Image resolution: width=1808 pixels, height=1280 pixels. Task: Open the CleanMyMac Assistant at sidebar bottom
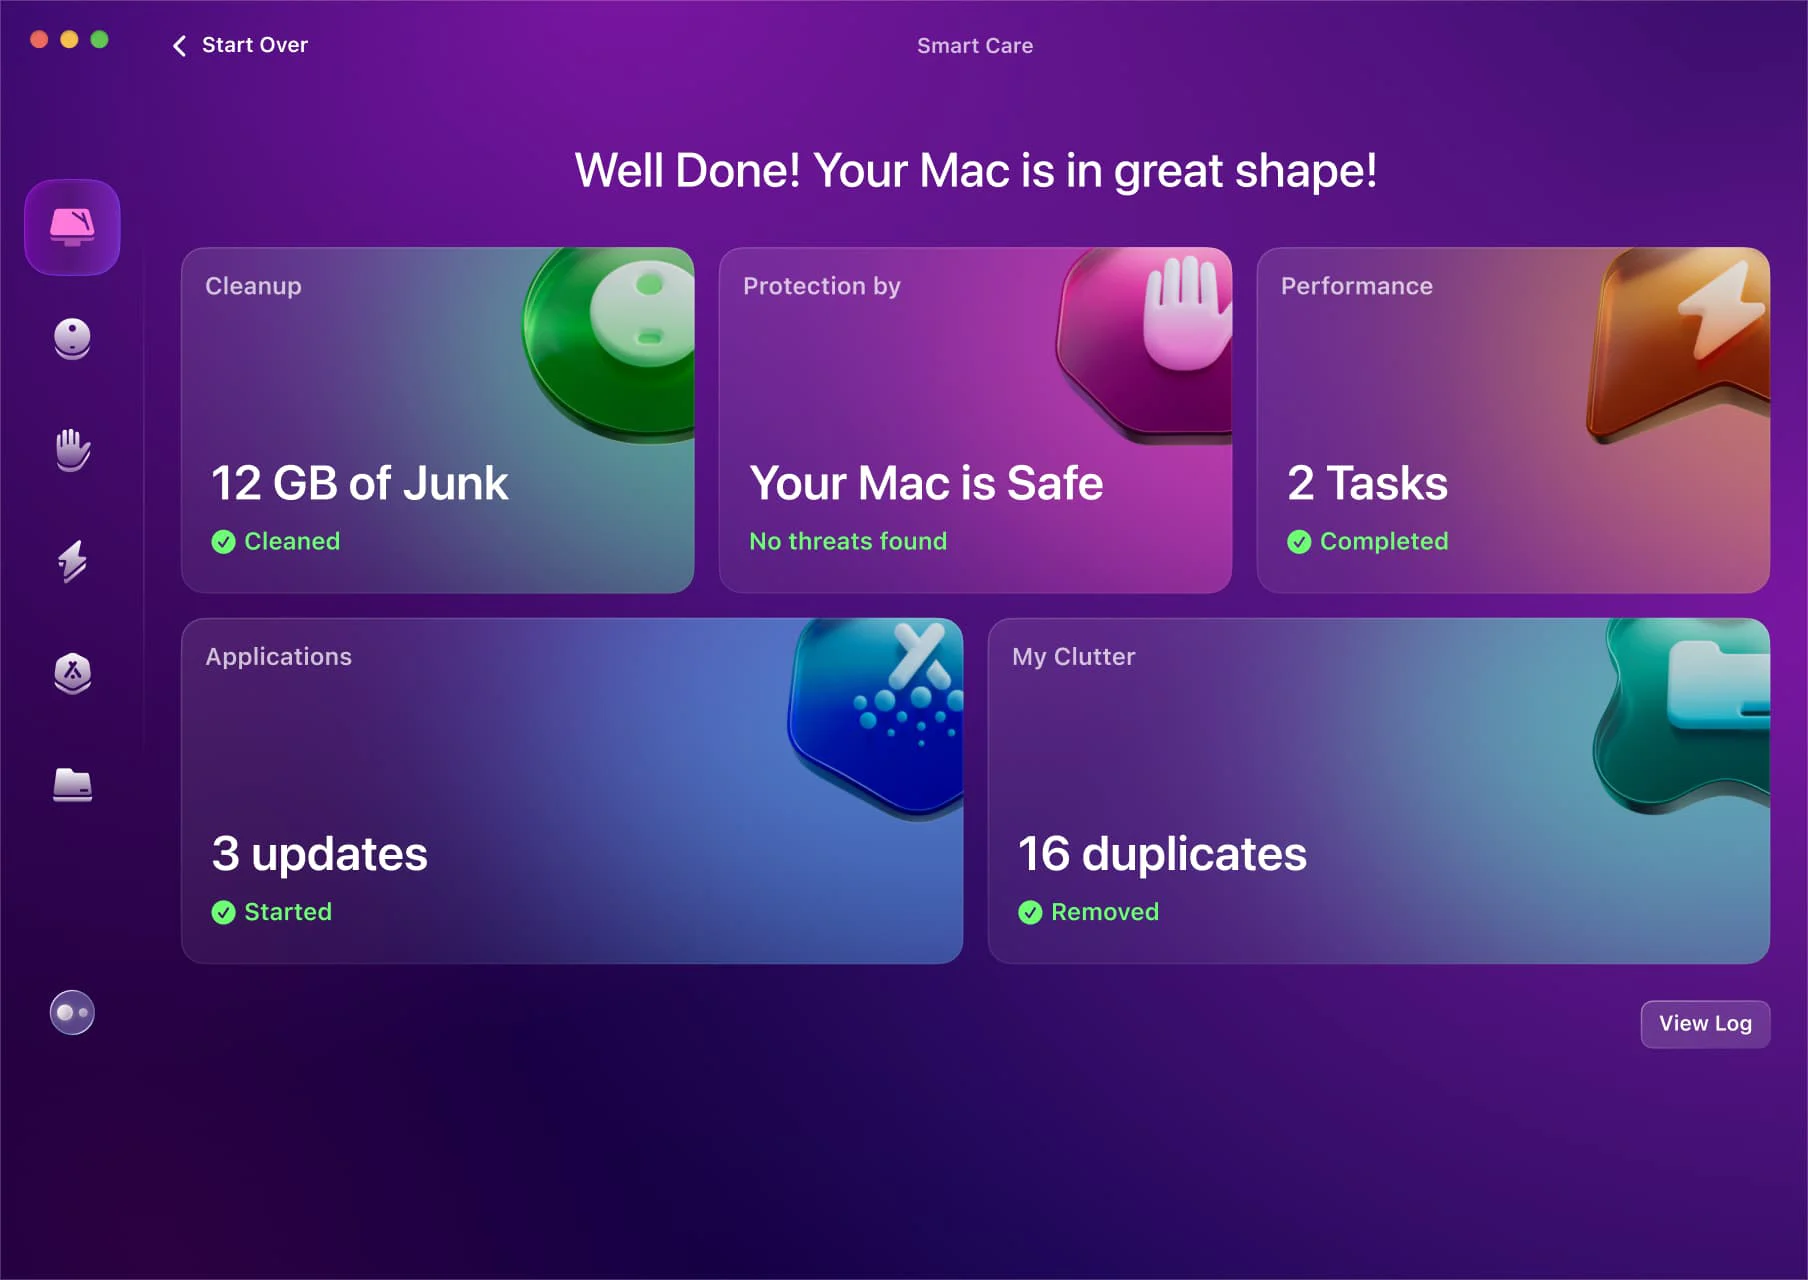click(x=70, y=1012)
